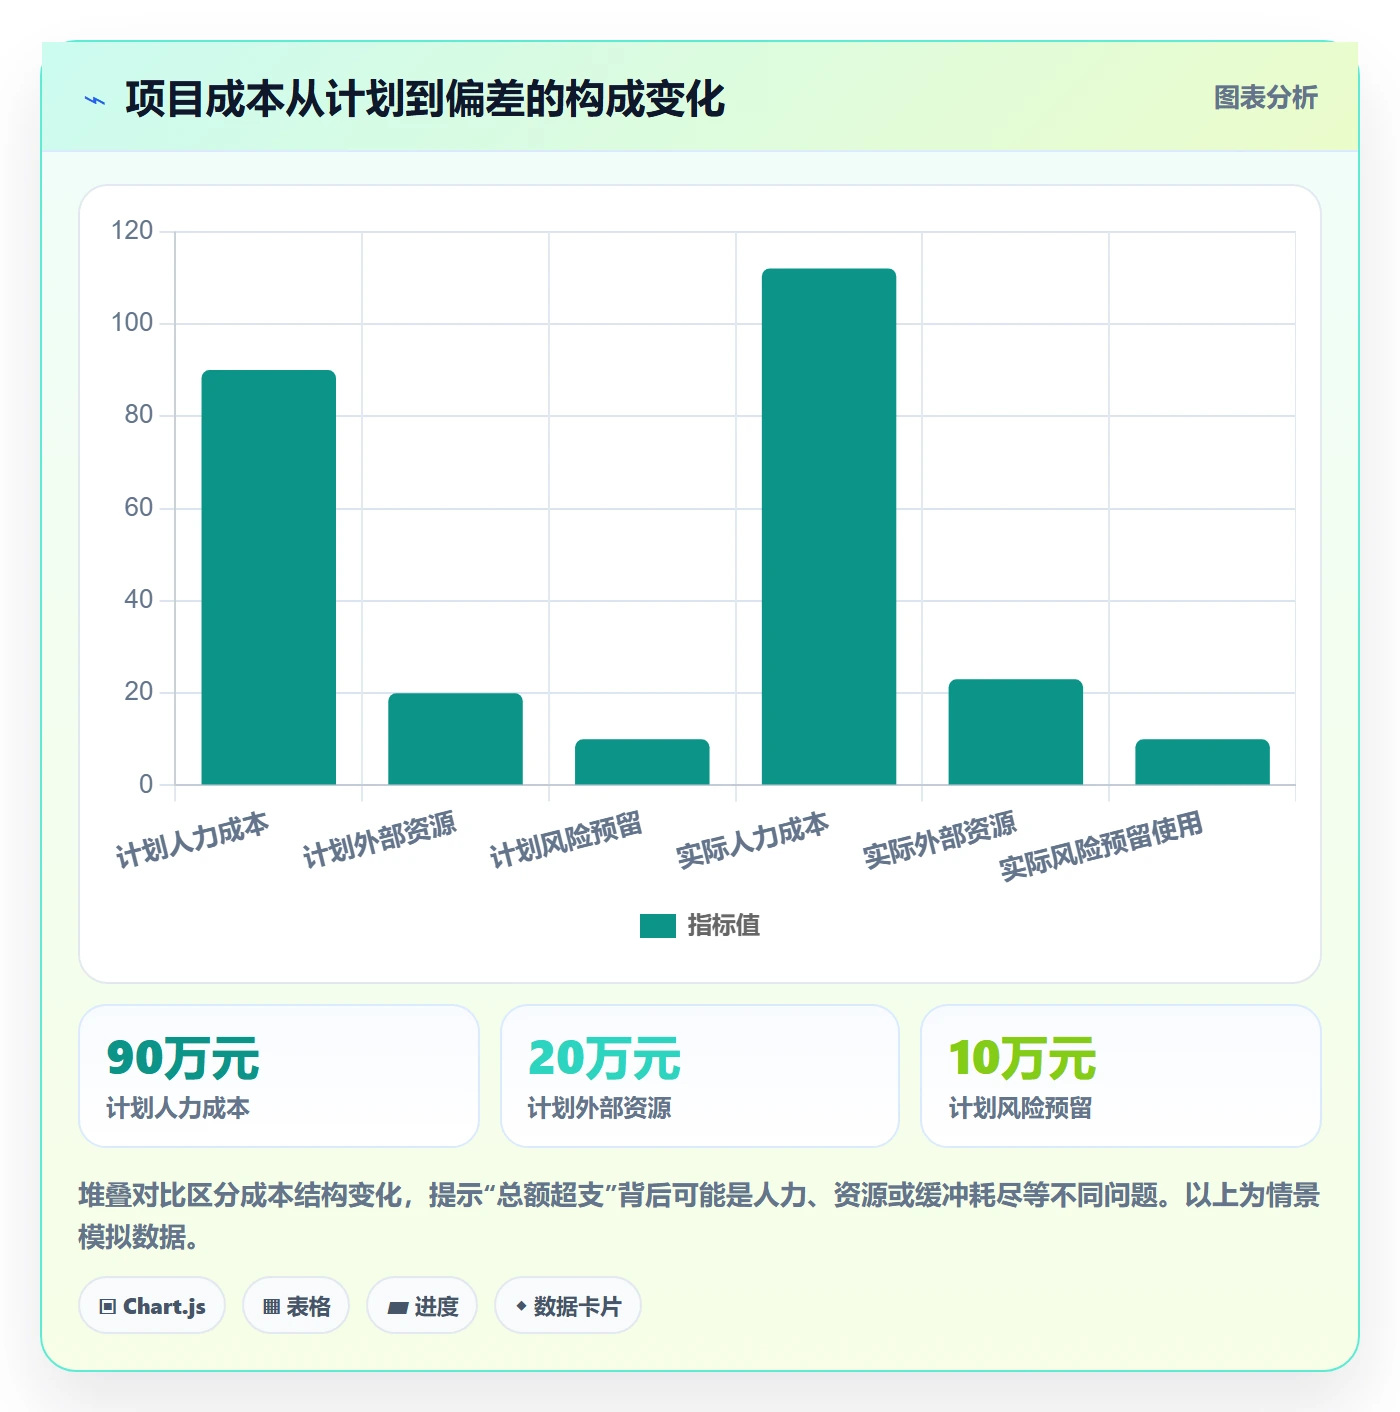Image resolution: width=1400 pixels, height=1412 pixels.
Task: Click the 计划人力成本 bar in the chart
Action: tap(269, 577)
